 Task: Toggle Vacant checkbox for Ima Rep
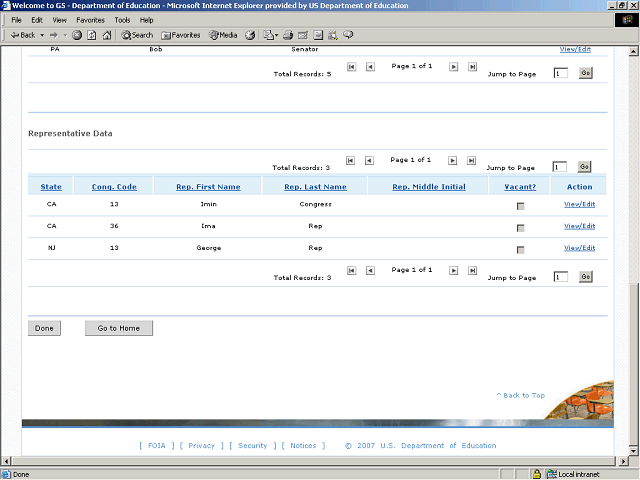[520, 227]
